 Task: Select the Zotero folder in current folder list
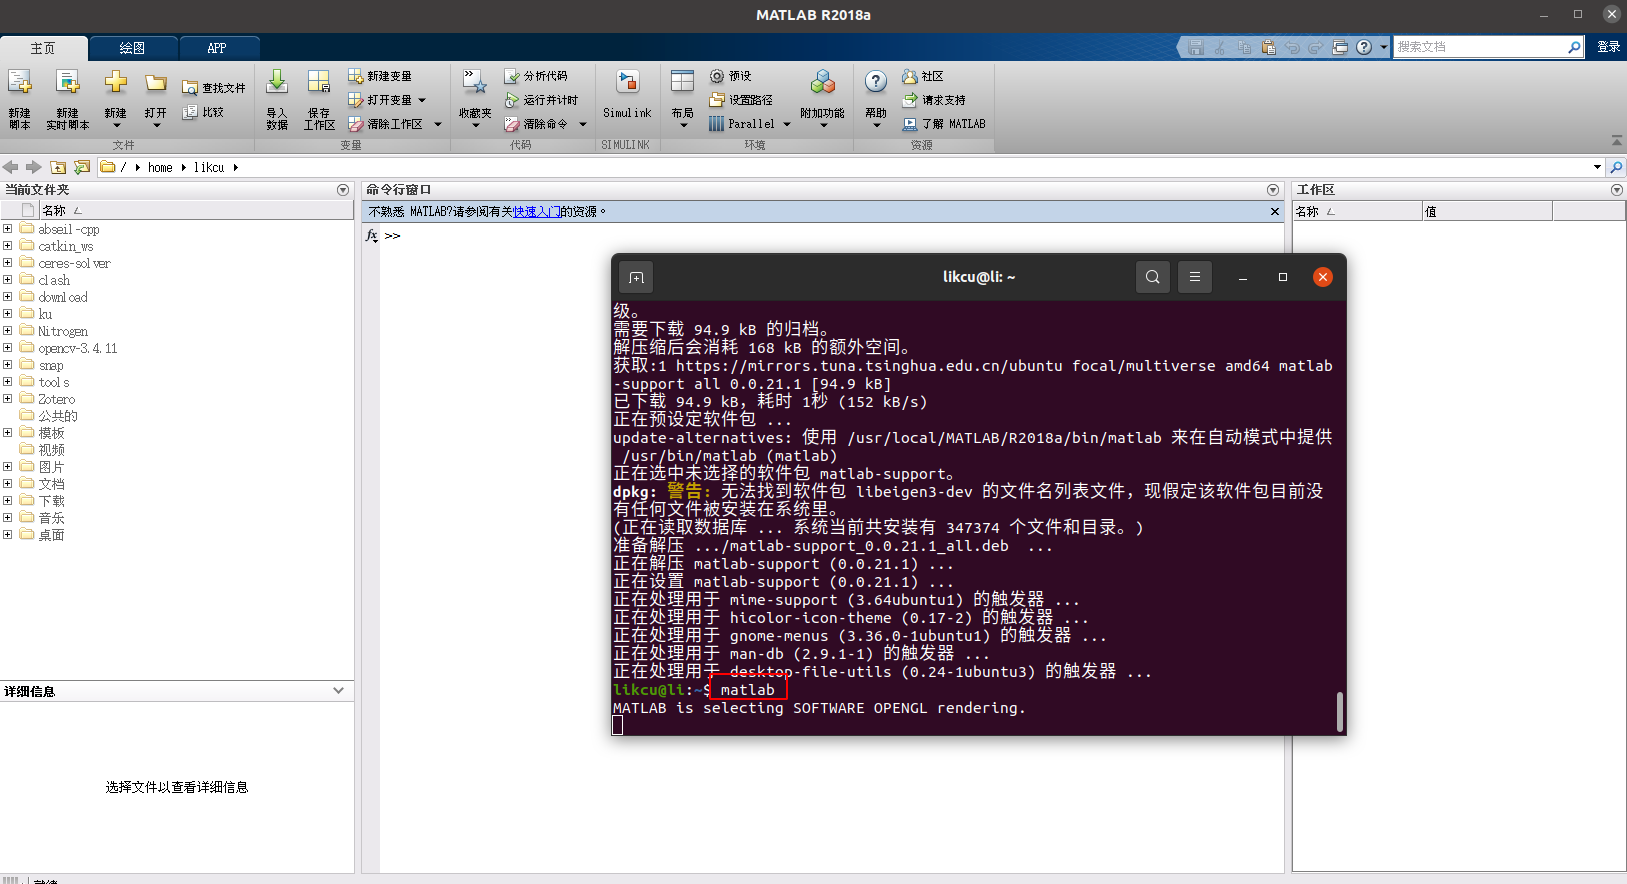57,399
